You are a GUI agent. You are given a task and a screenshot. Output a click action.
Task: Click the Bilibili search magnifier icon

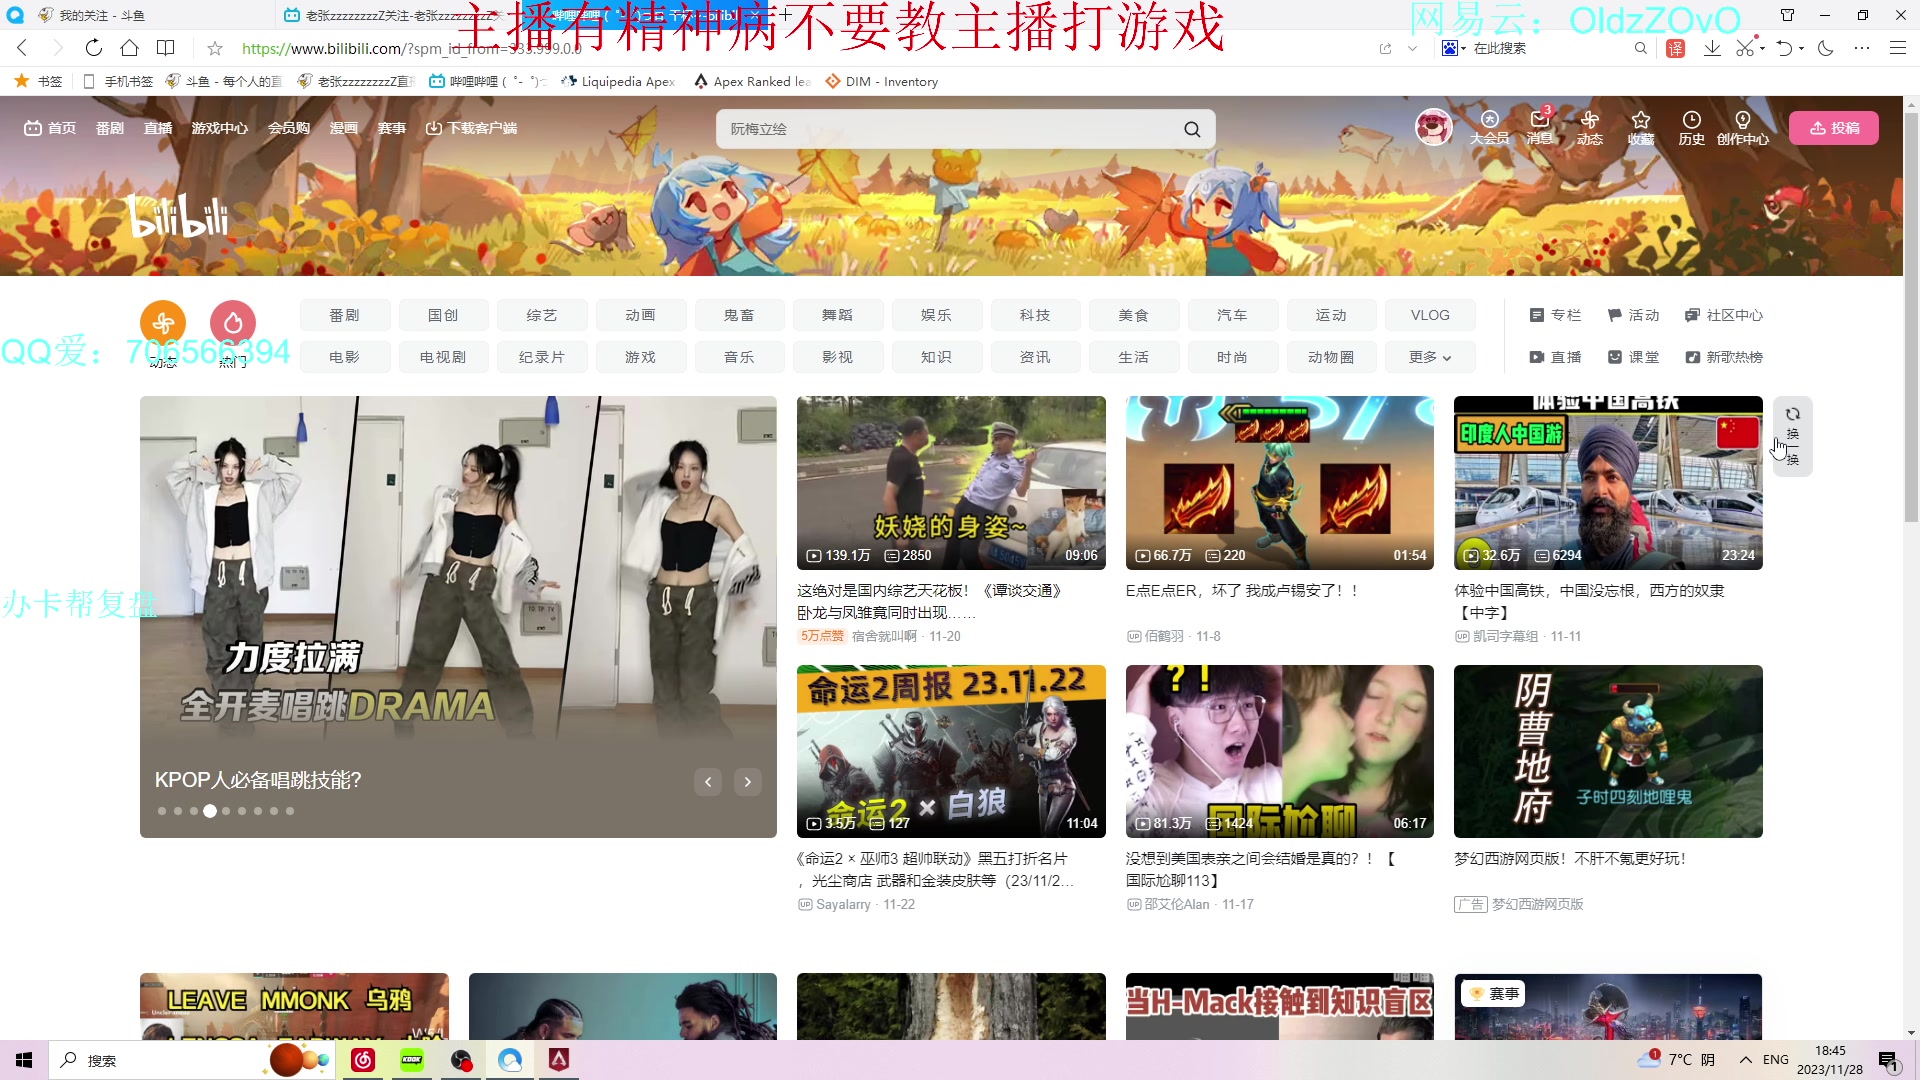(x=1192, y=129)
